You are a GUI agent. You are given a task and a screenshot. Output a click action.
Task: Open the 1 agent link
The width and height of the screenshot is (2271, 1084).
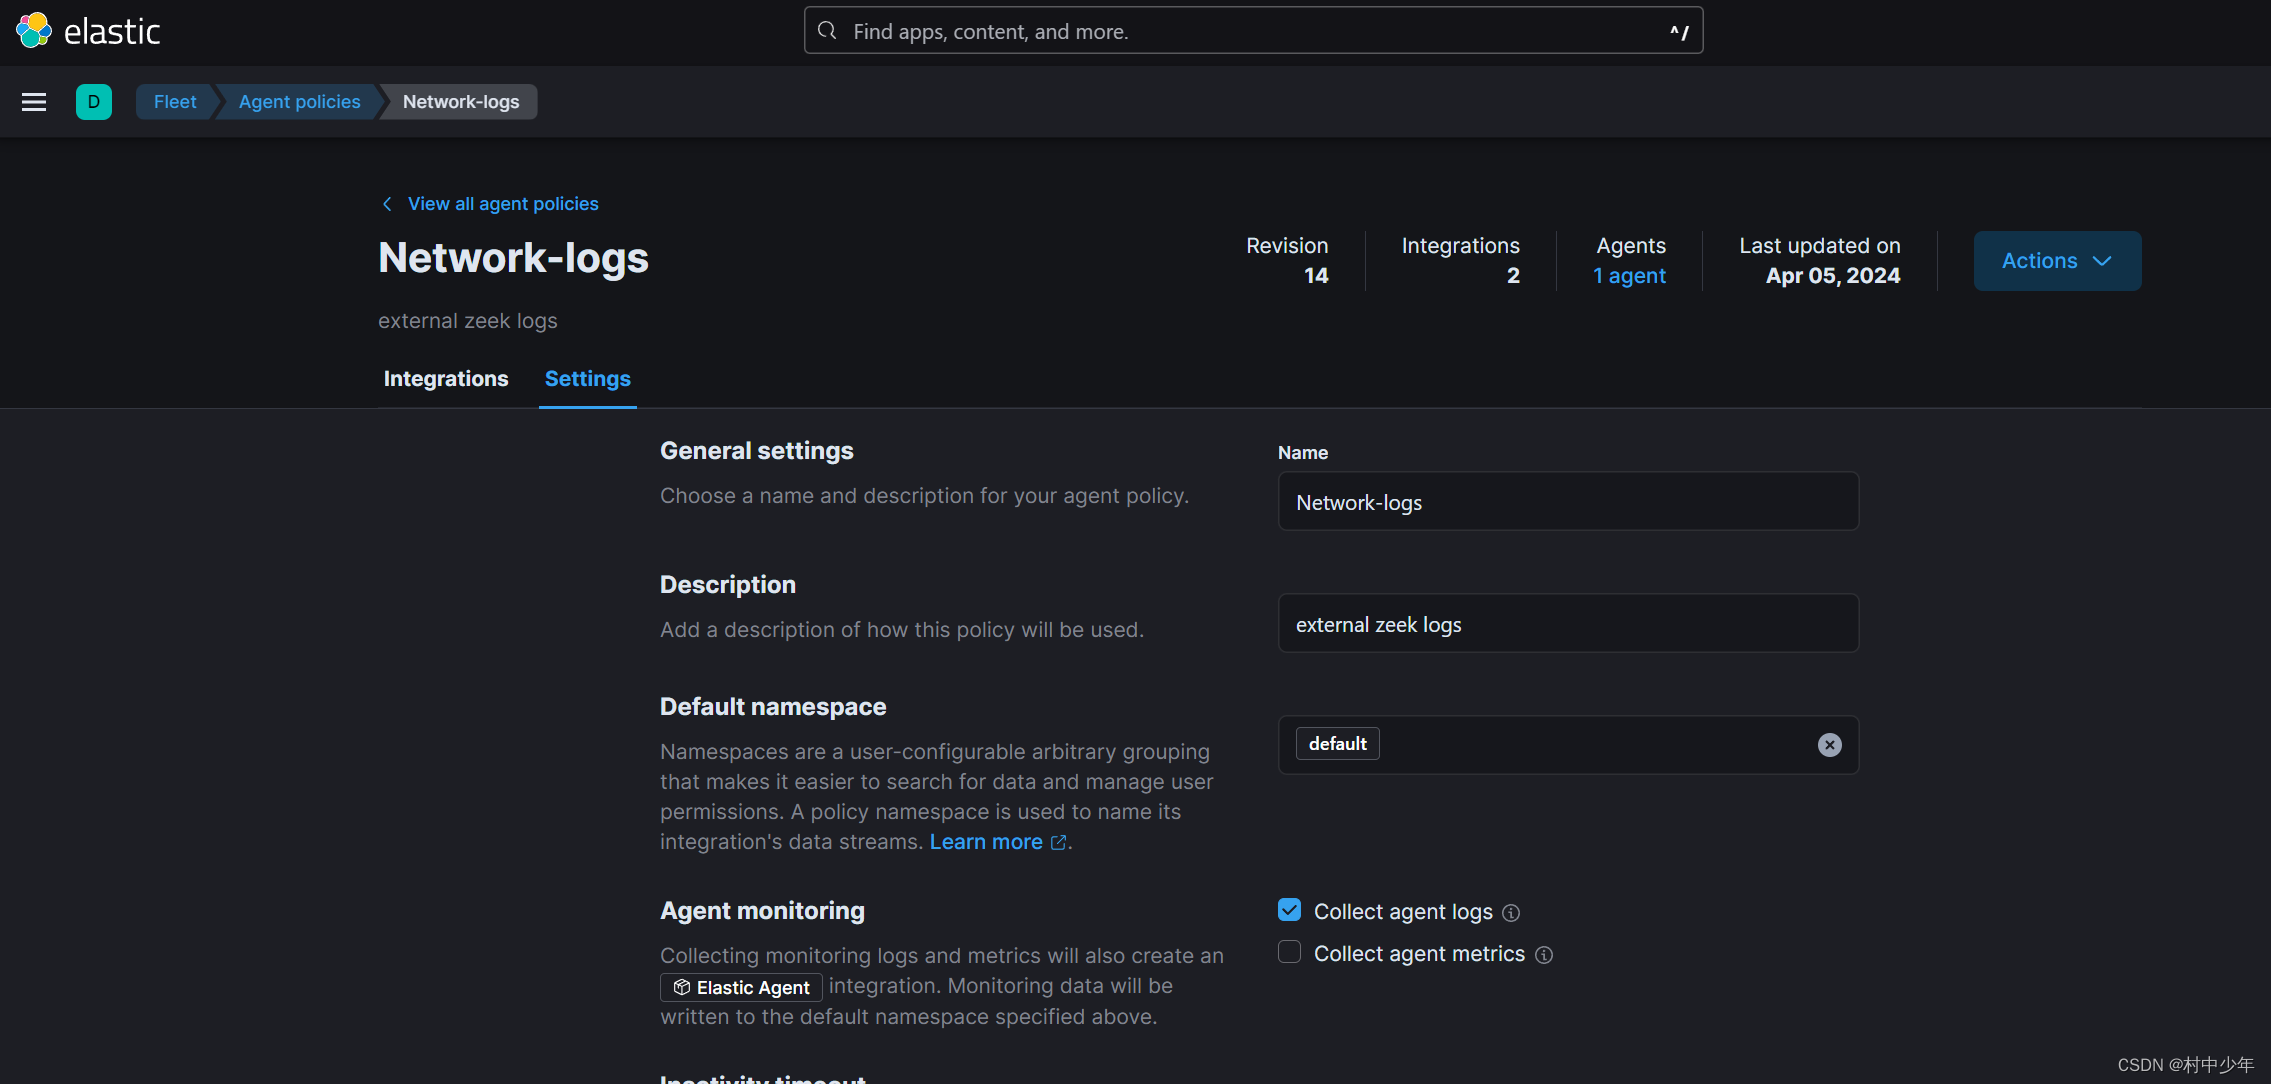pos(1629,276)
